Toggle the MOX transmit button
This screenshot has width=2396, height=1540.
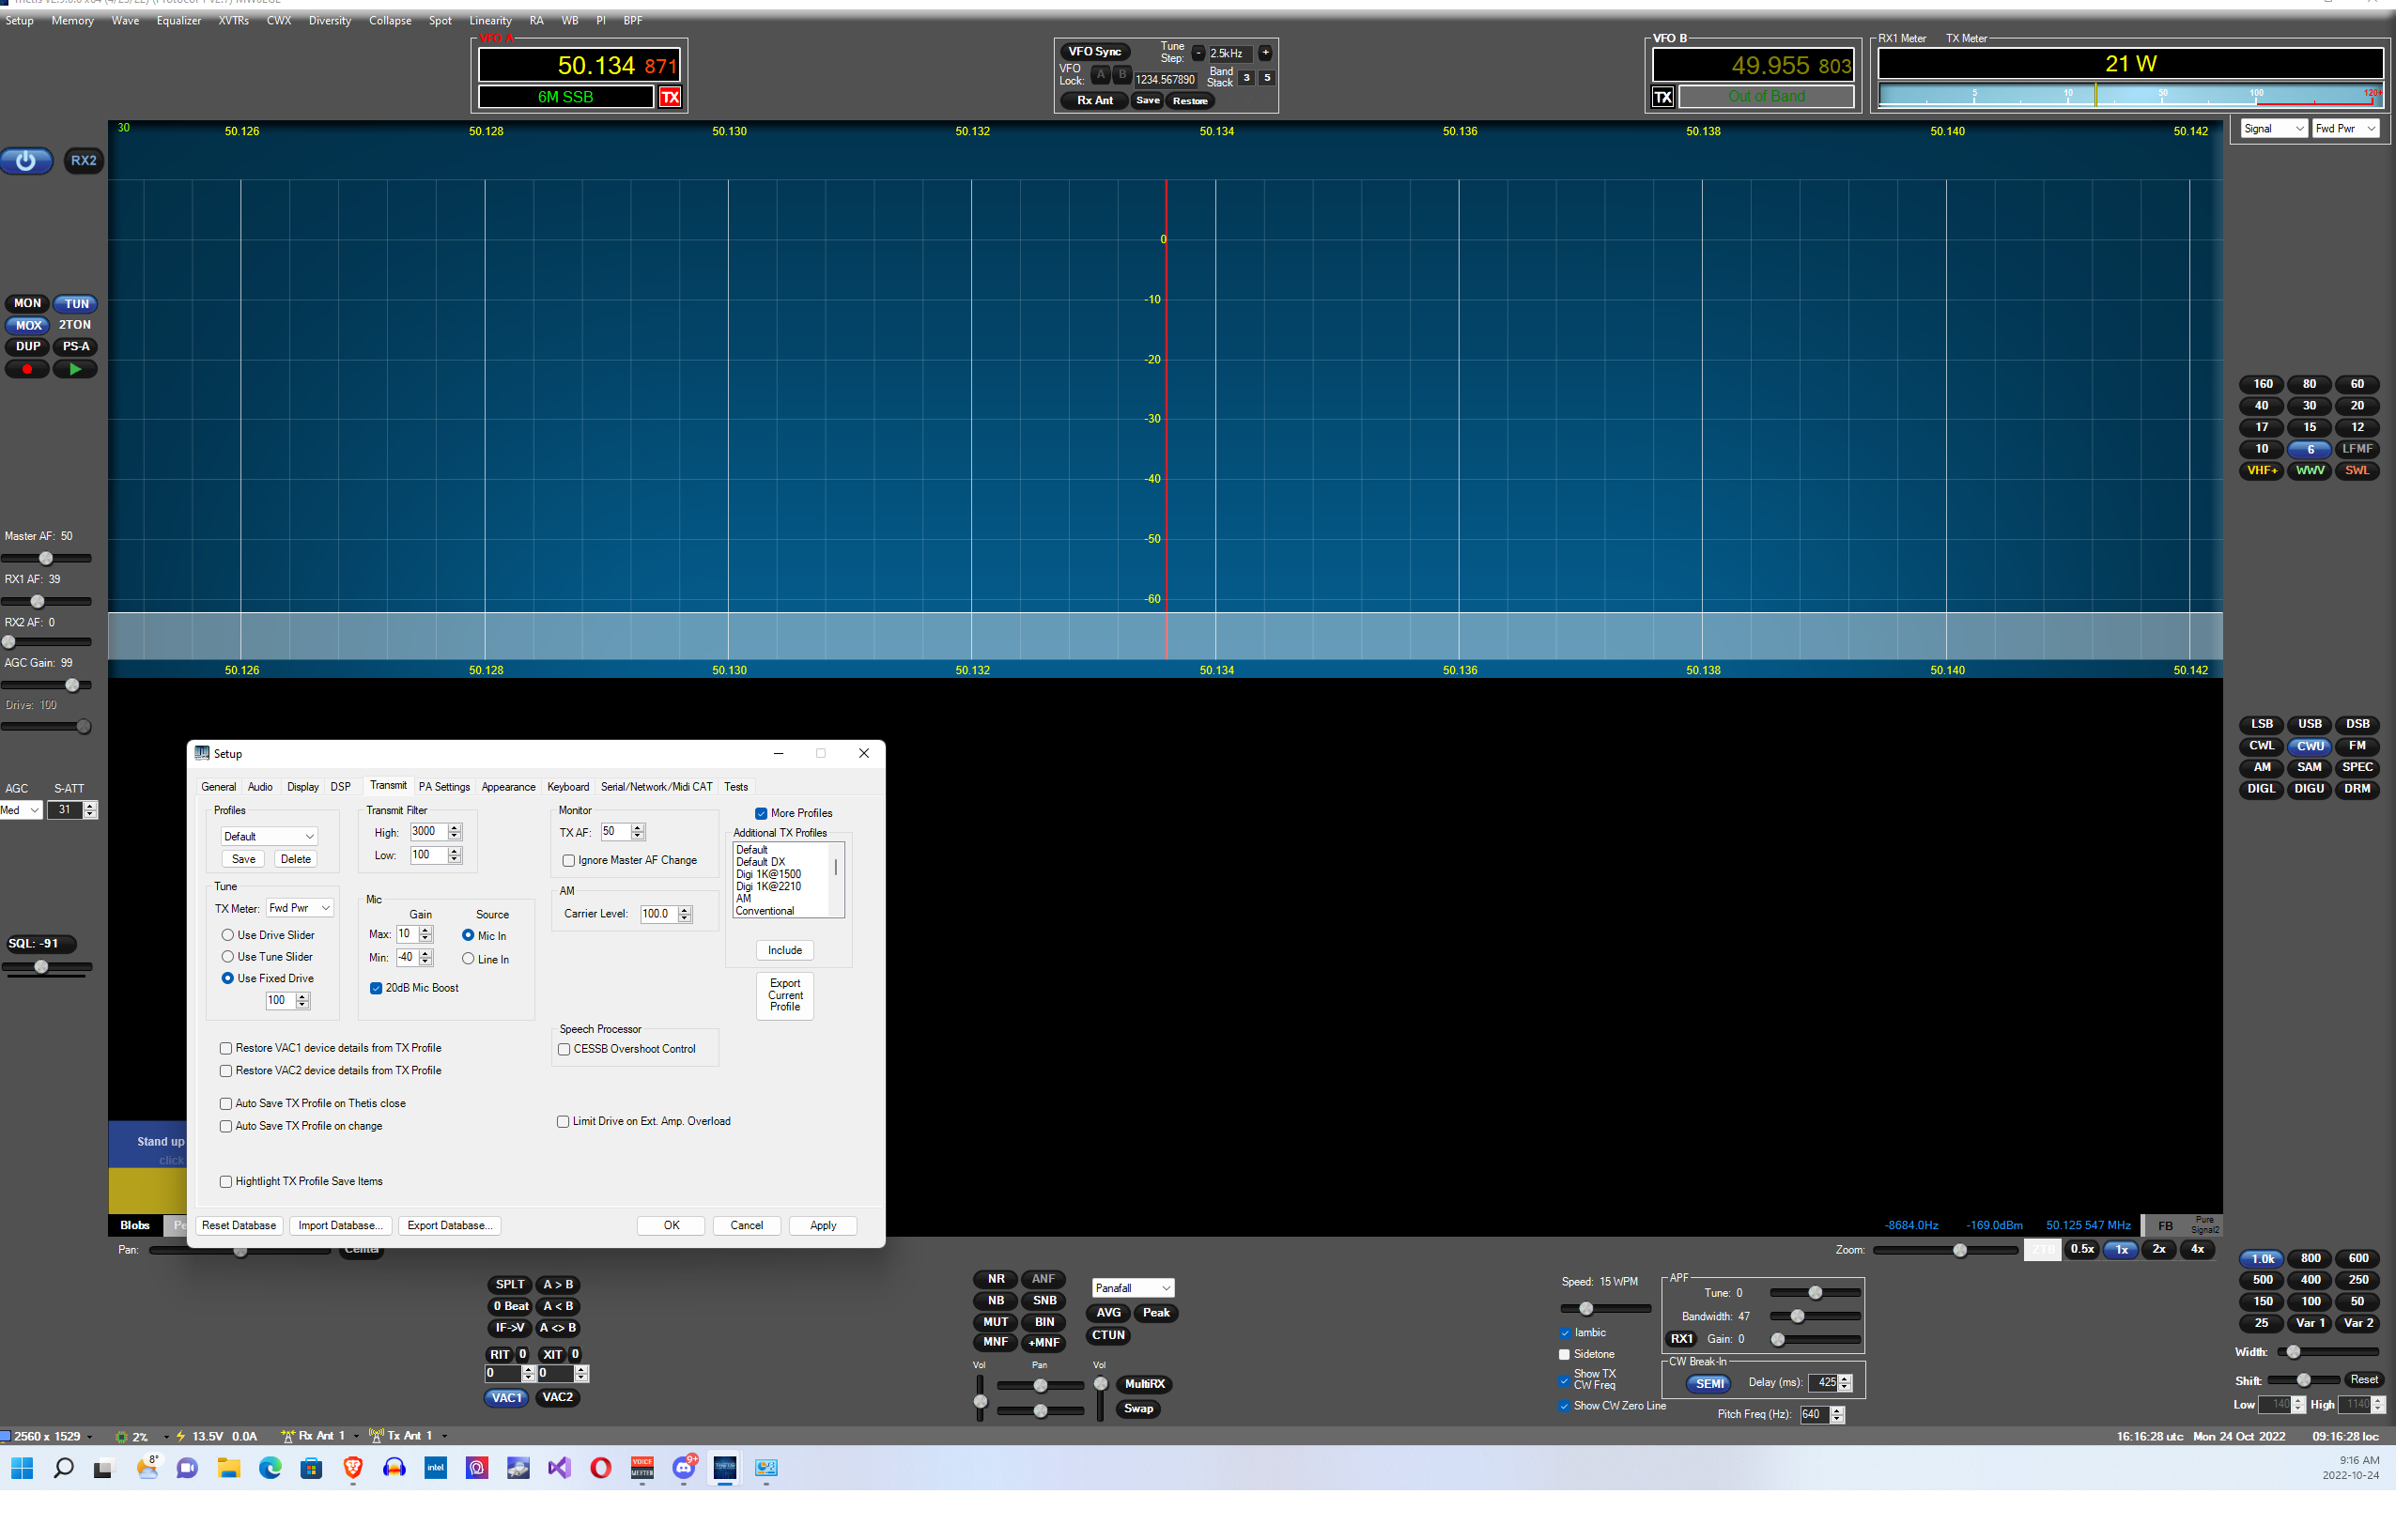(x=28, y=325)
